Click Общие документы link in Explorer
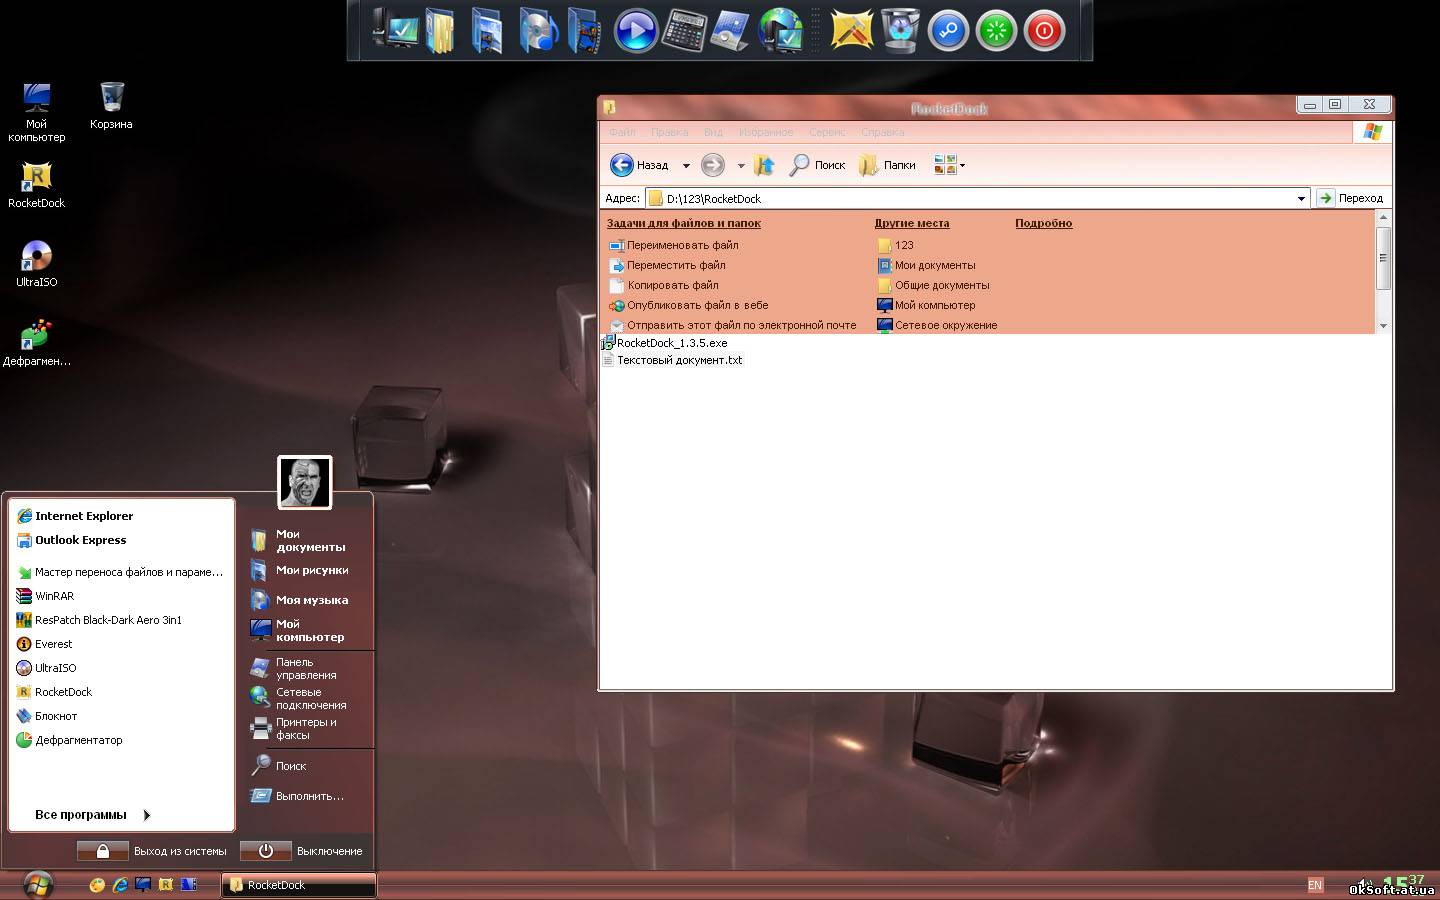The image size is (1440, 900). (x=933, y=285)
